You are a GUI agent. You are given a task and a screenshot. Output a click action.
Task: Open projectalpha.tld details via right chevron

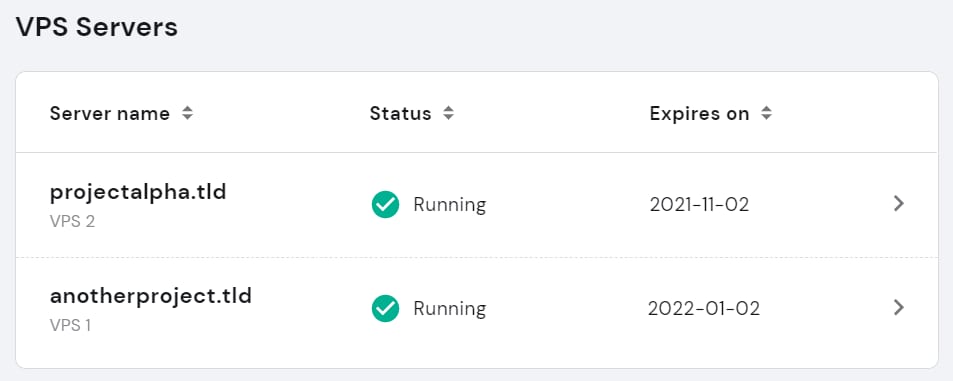coord(899,204)
